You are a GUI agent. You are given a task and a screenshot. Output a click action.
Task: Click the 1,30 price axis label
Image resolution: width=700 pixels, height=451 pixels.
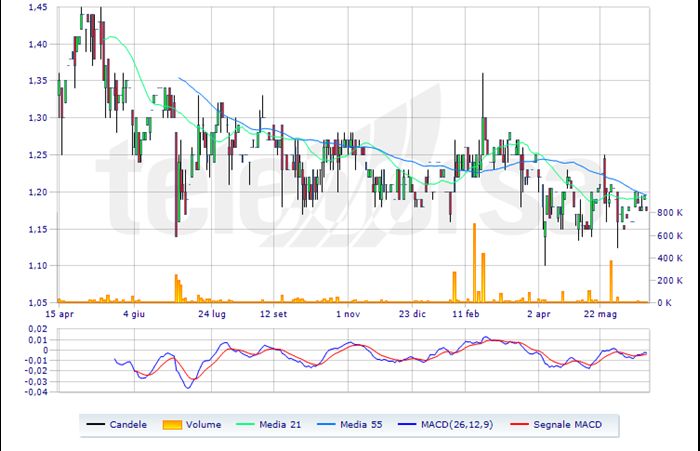click(x=38, y=118)
